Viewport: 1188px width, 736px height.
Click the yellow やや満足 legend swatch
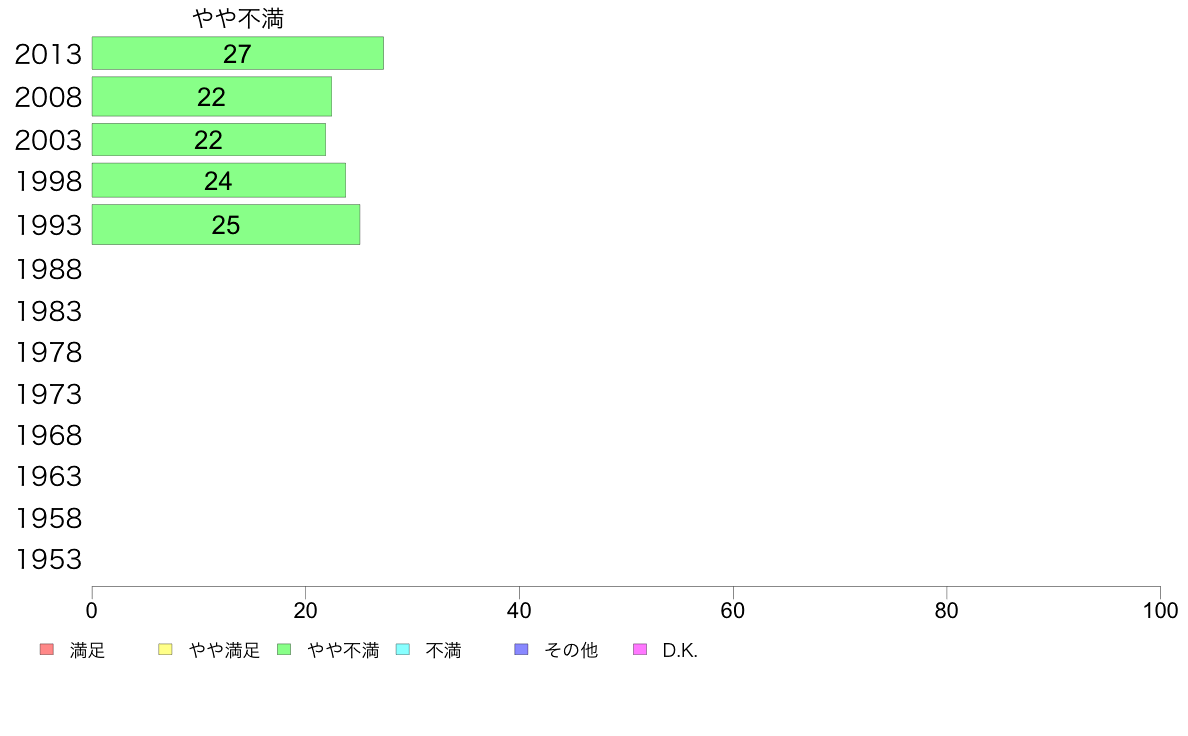tap(165, 650)
